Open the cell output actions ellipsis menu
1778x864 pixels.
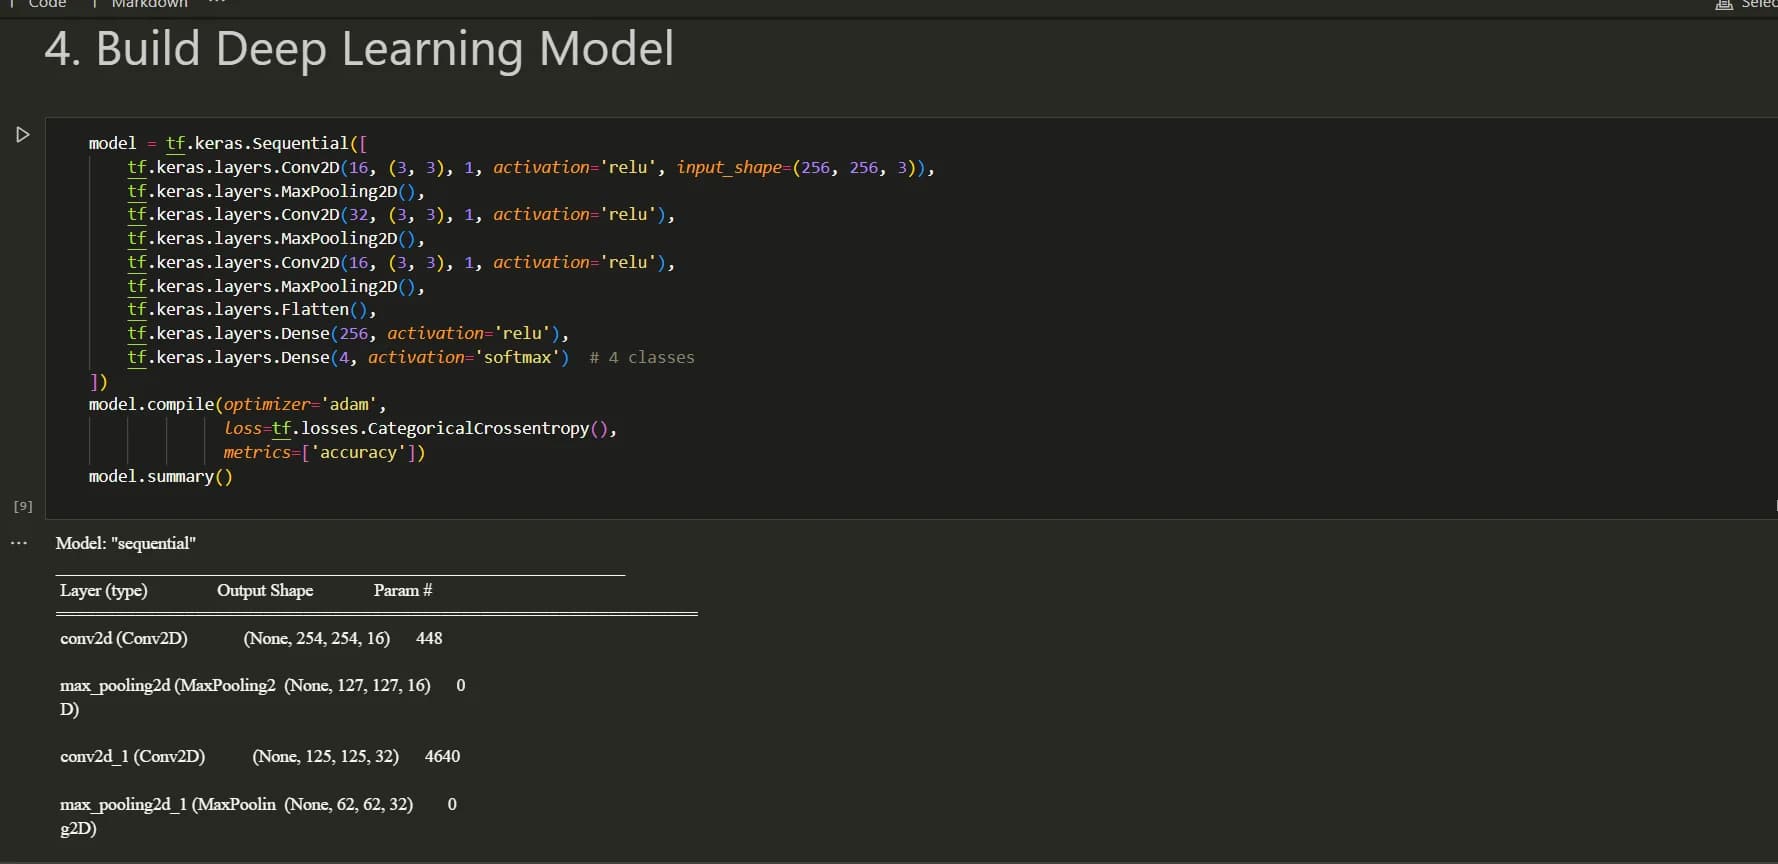[19, 543]
